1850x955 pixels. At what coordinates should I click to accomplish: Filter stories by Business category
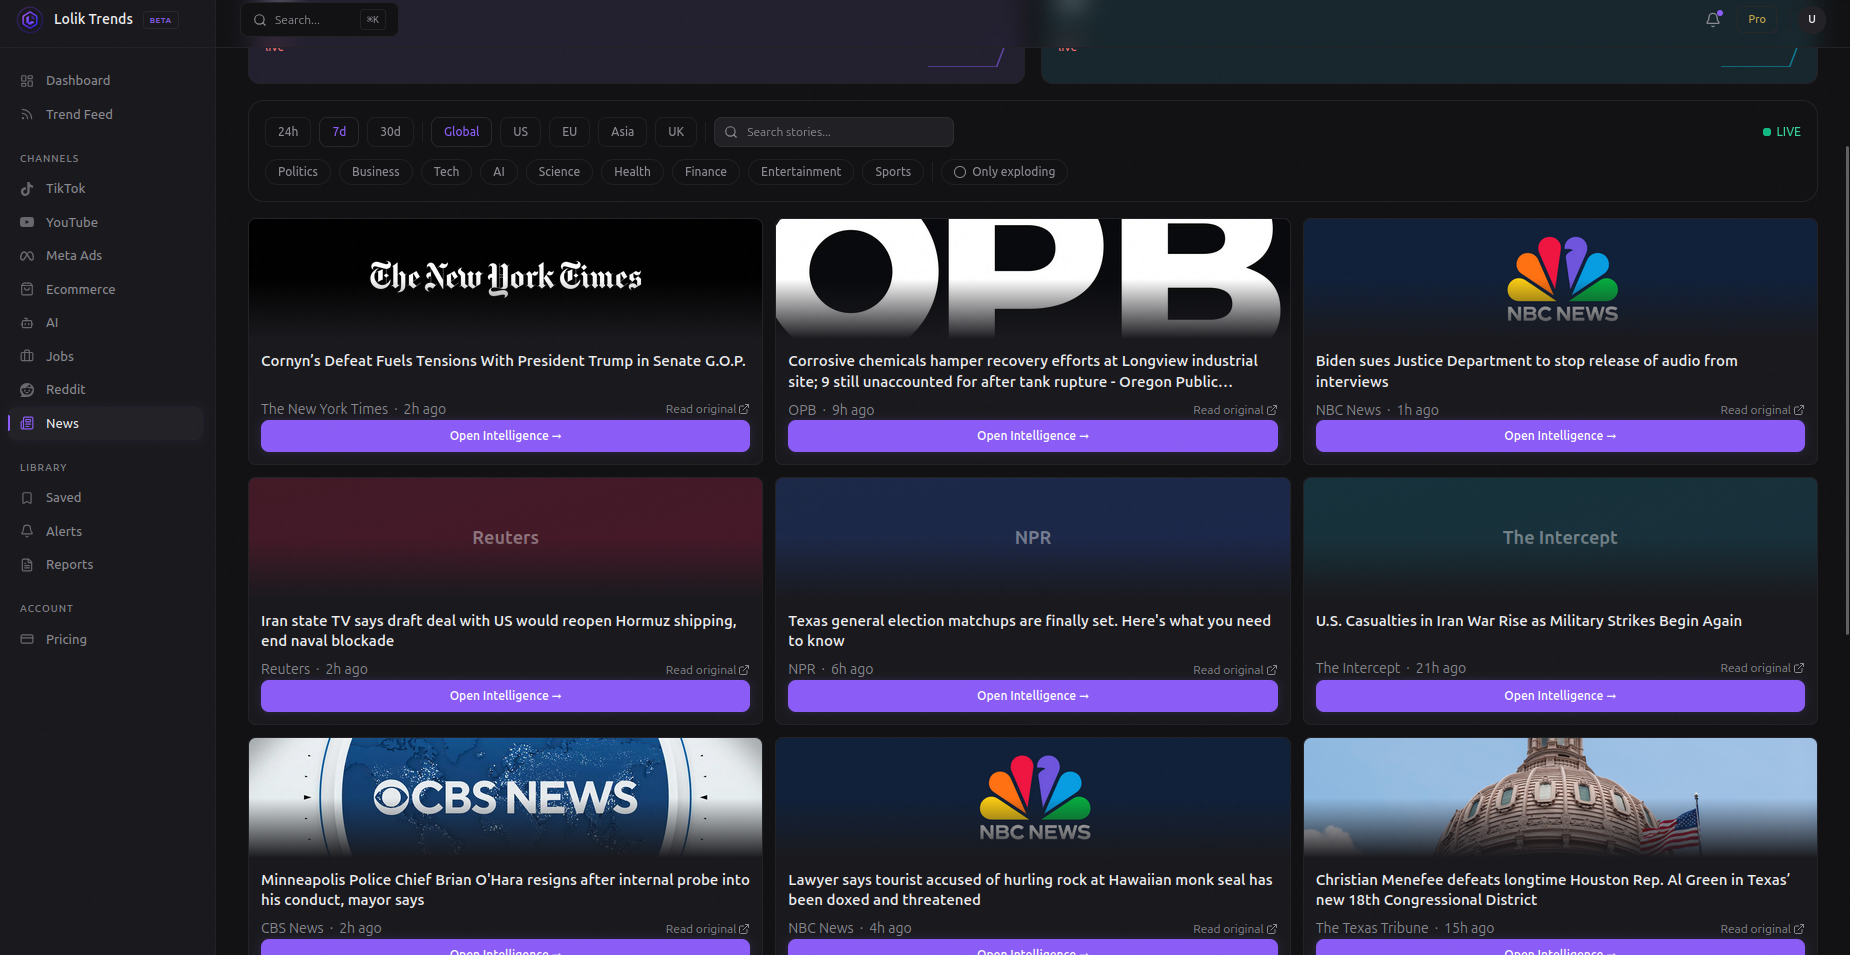pos(376,172)
